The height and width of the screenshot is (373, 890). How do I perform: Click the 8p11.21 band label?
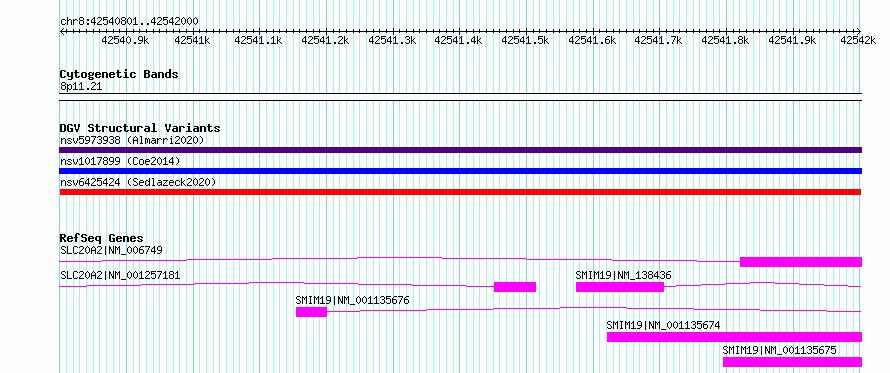tap(81, 86)
